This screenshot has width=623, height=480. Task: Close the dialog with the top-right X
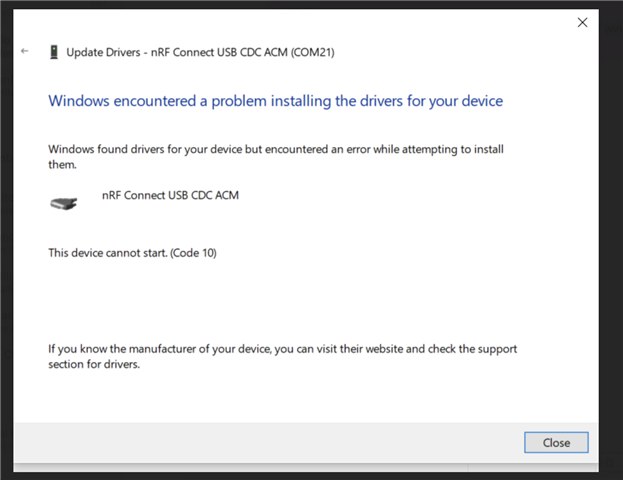pos(582,23)
